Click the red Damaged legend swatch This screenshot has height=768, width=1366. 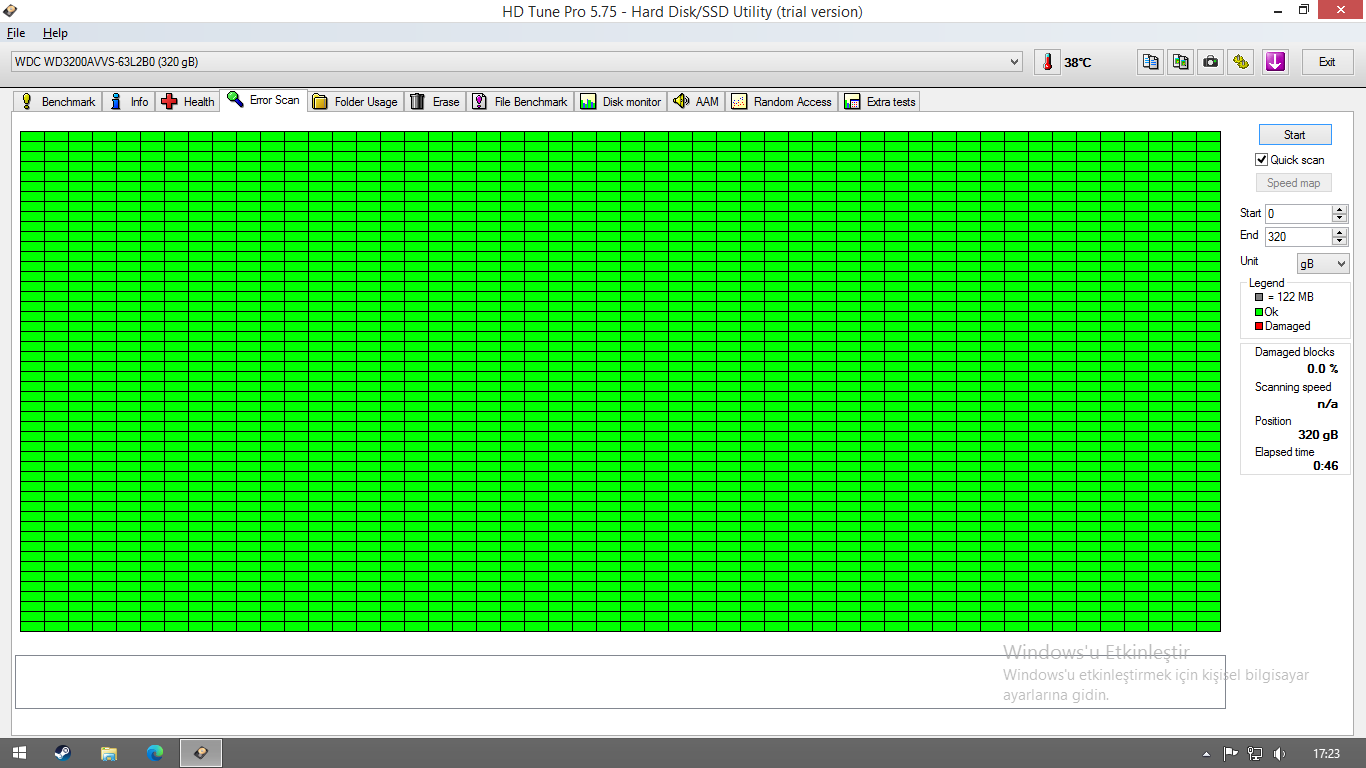coord(1259,326)
